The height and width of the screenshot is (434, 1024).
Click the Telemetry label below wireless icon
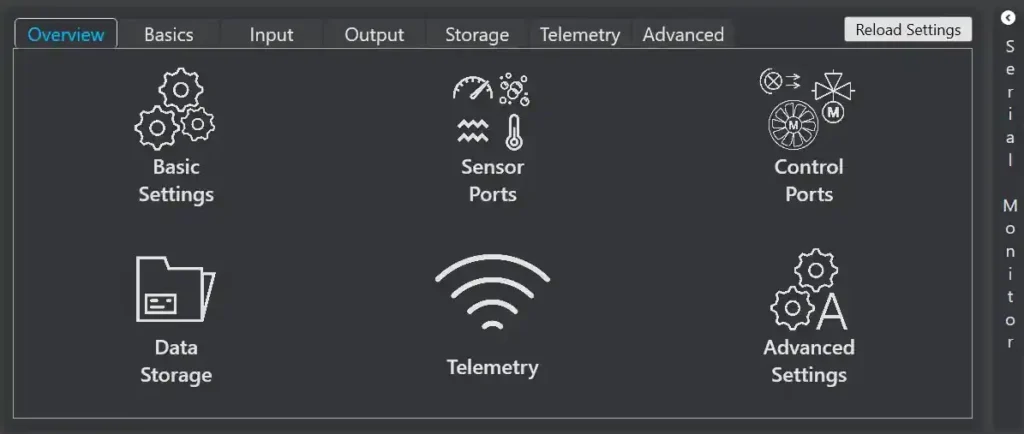492,367
